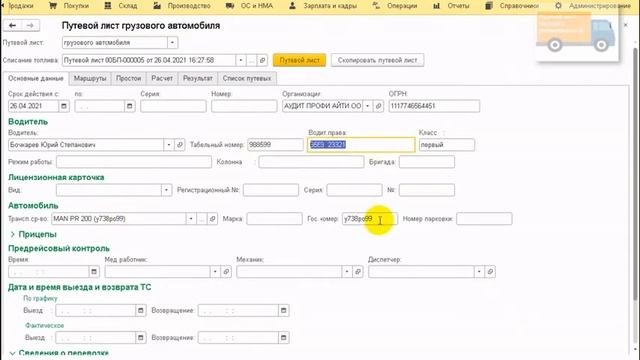Open ОС и НМА menu section
This screenshot has height=360, width=640.
click(x=249, y=6)
